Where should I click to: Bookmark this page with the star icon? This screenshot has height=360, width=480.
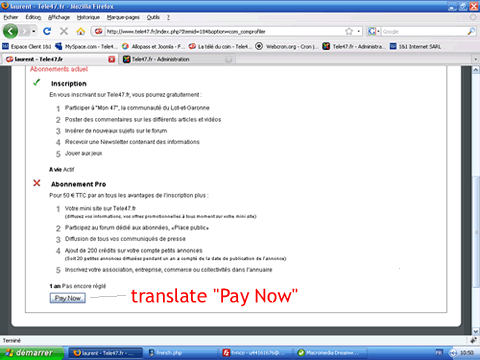[349, 31]
